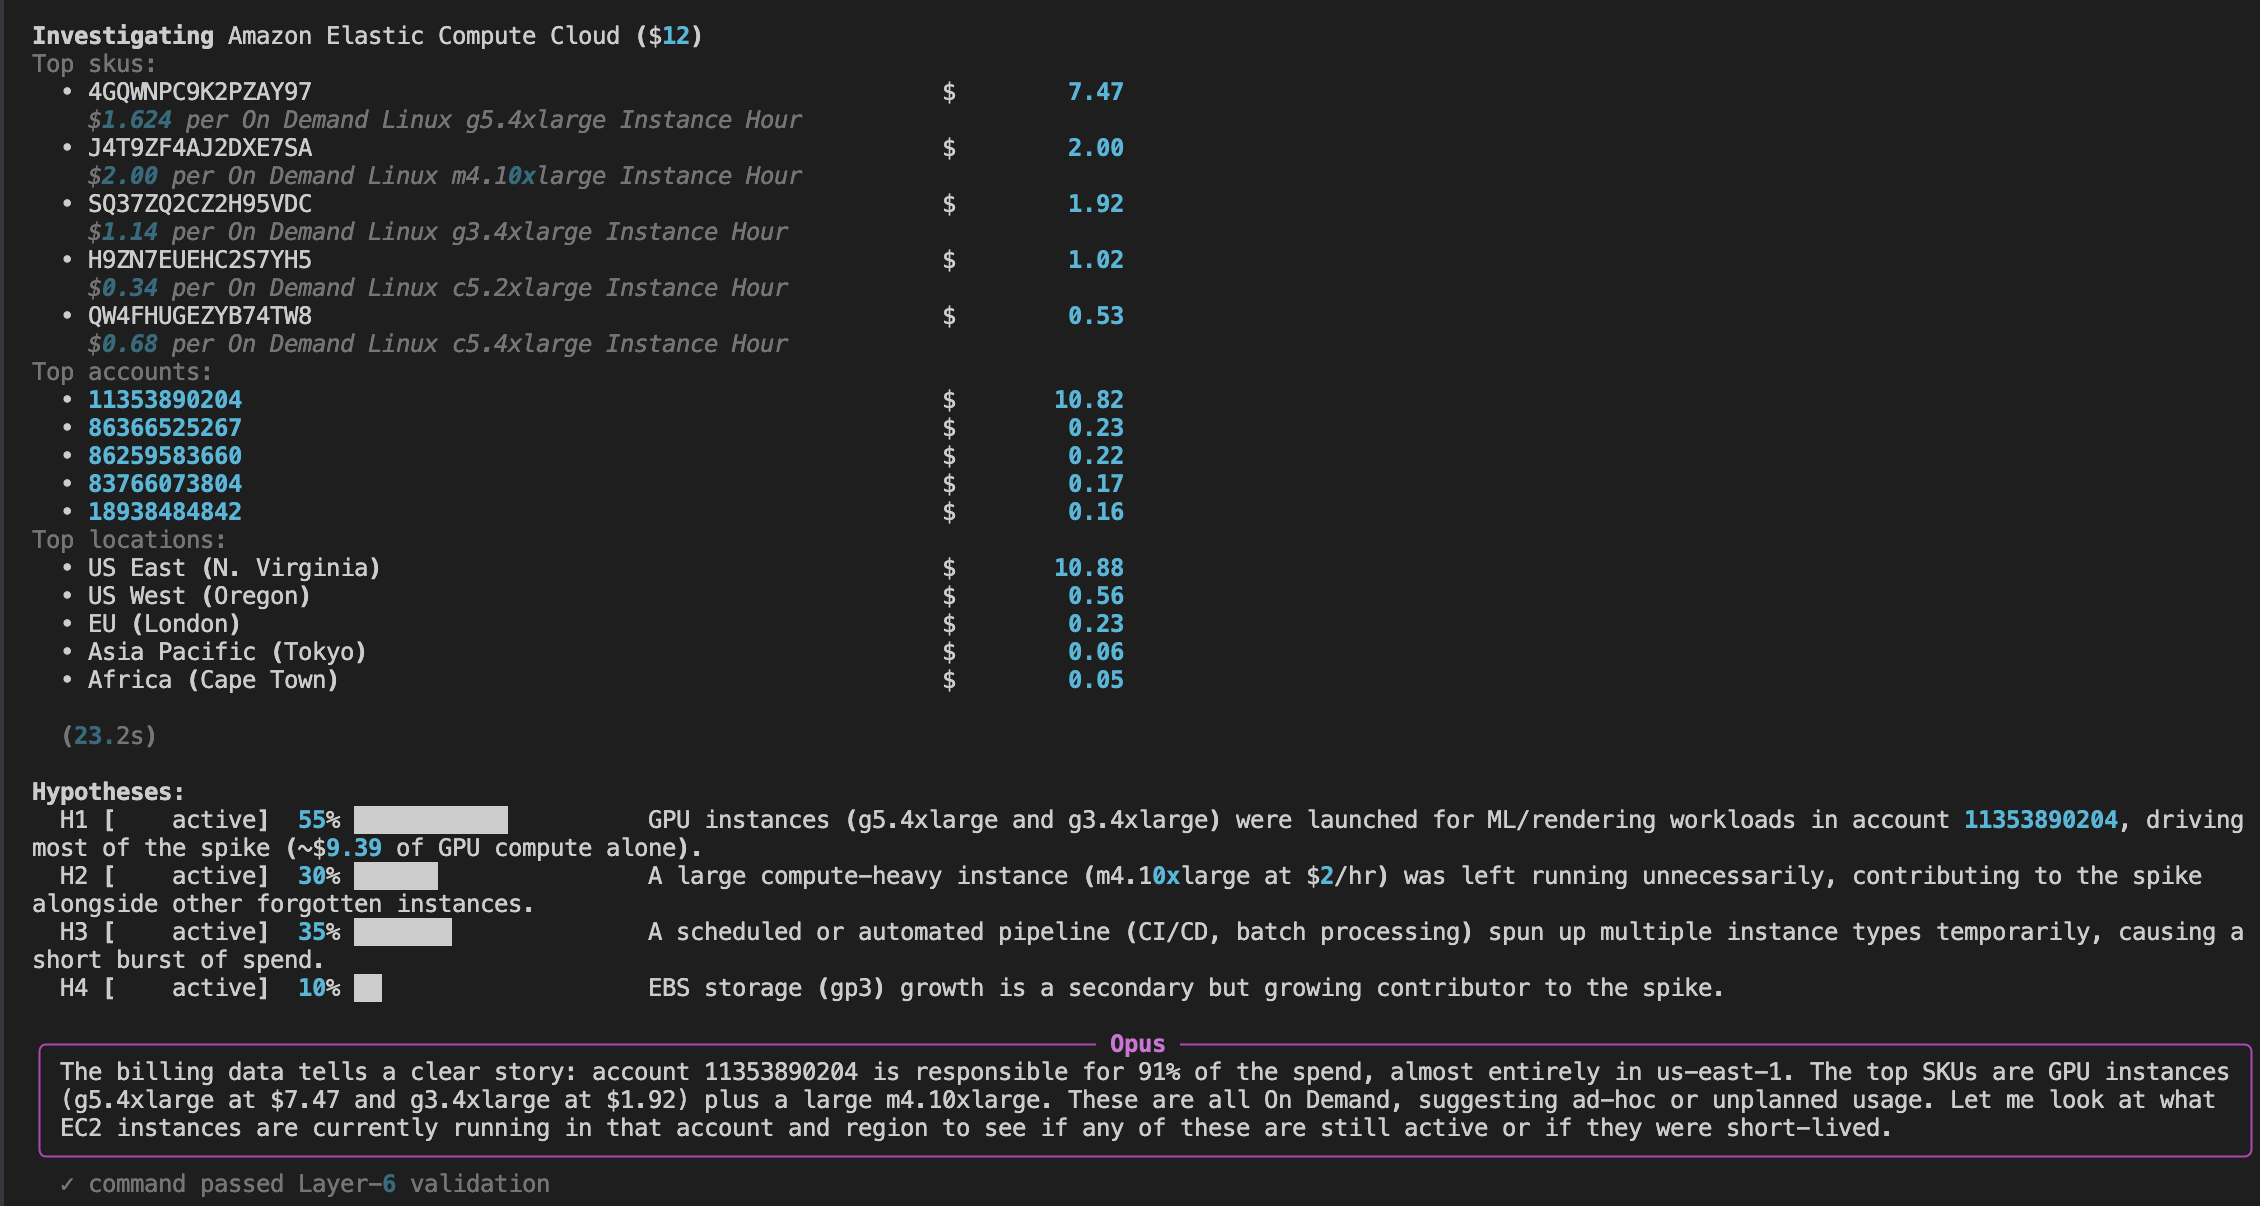This screenshot has width=2260, height=1206.
Task: Click the H1 55% confidence bar
Action: coord(431,820)
